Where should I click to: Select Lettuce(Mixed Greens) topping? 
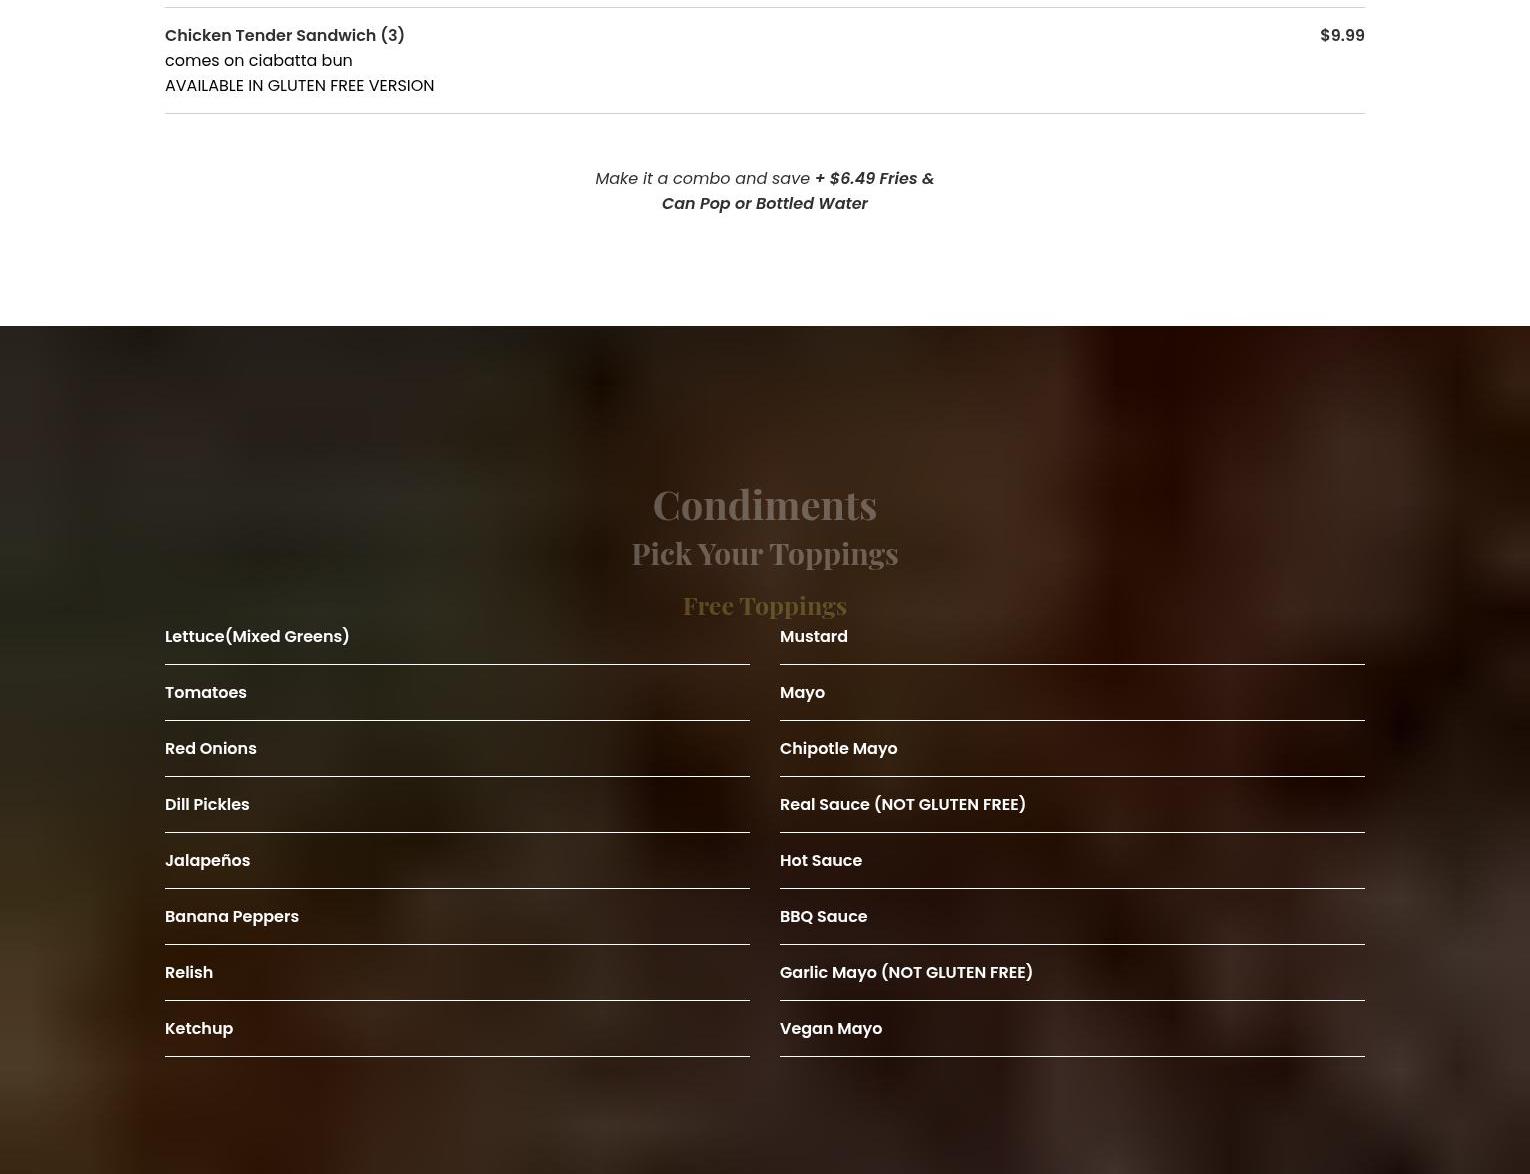pos(257,637)
